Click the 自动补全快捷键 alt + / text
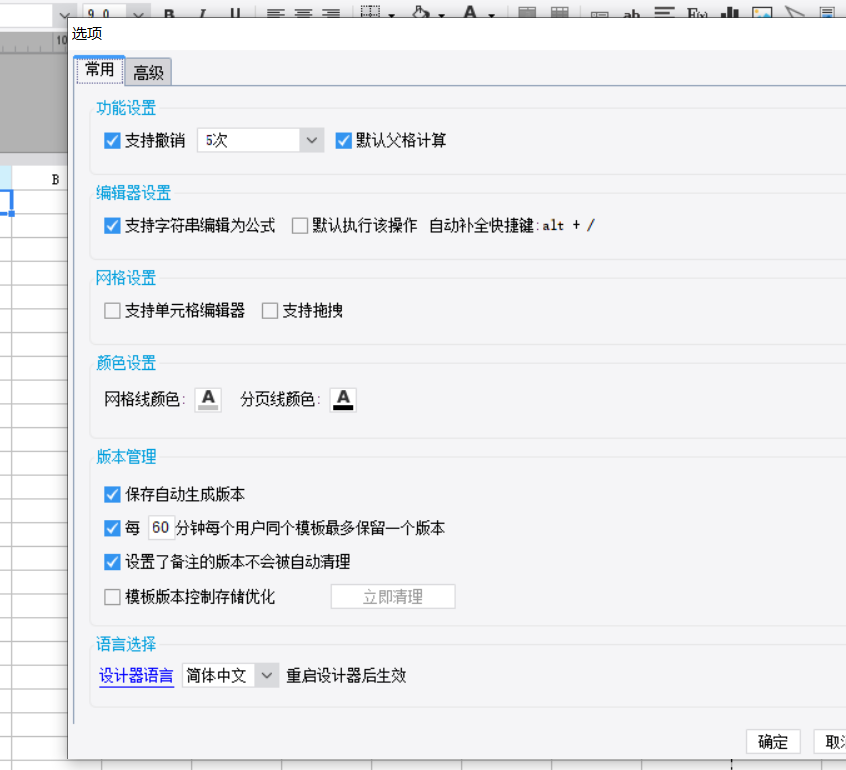The image size is (846, 770). click(512, 226)
